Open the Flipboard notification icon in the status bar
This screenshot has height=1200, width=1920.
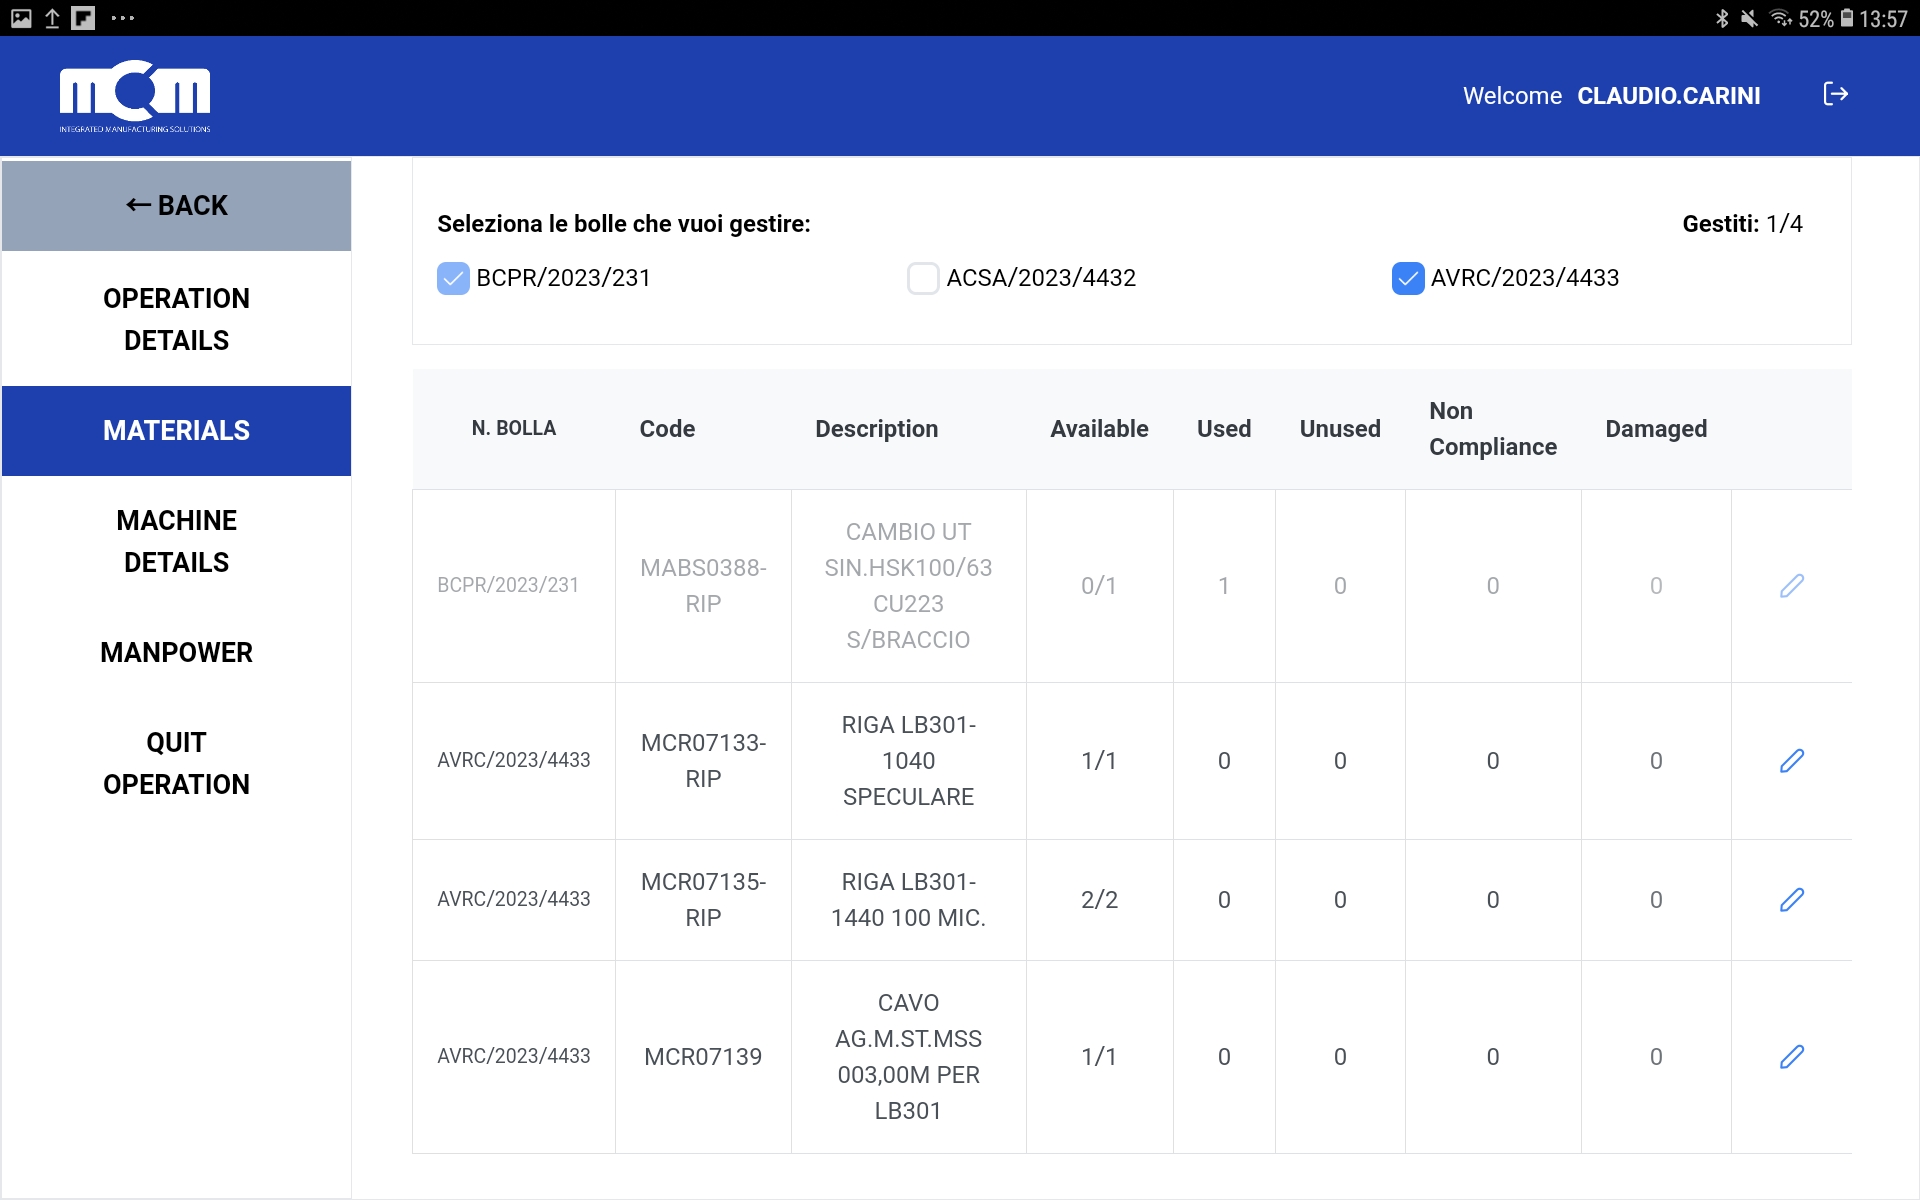pyautogui.click(x=83, y=18)
